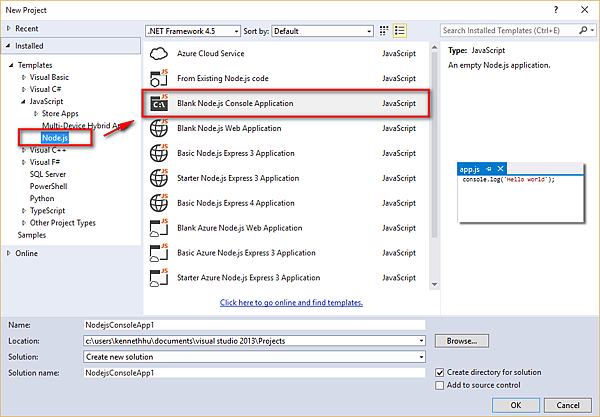This screenshot has width=600, height=417.
Task: Click the Starter Node.js Express 3 Application icon
Action: (x=159, y=178)
